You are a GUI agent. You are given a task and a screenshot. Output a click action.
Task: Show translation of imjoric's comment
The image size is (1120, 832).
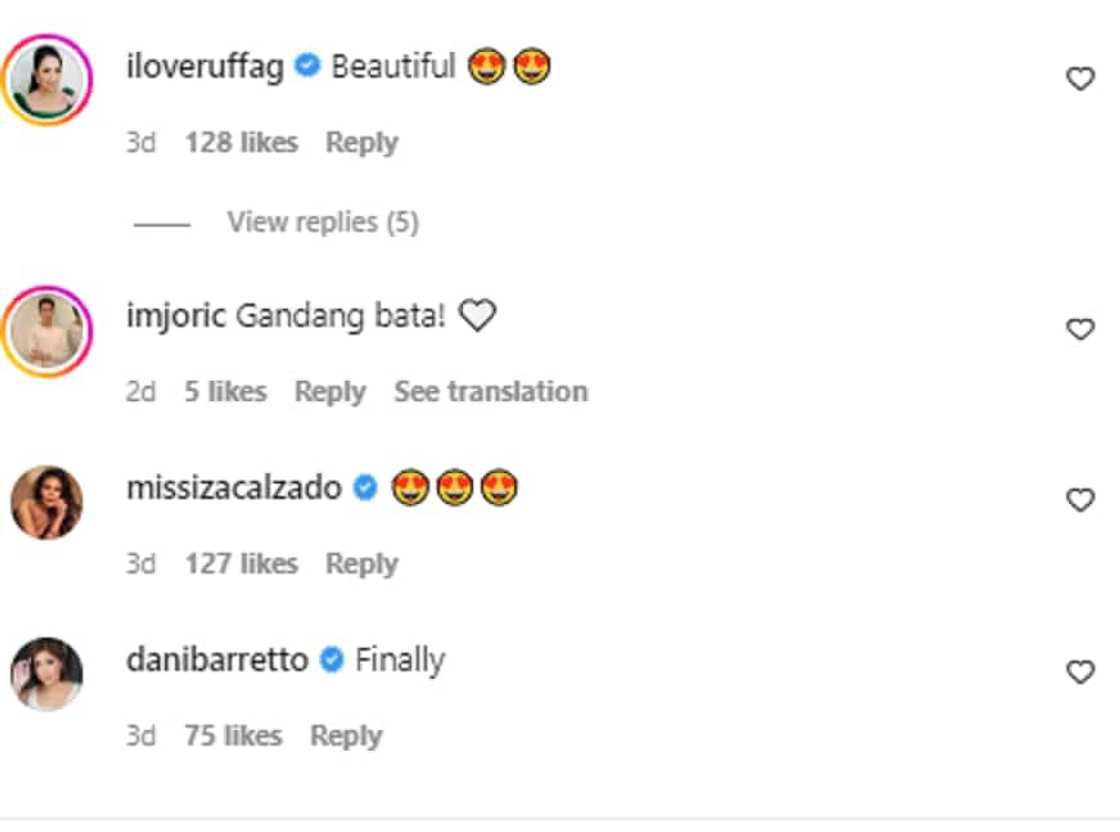[490, 391]
